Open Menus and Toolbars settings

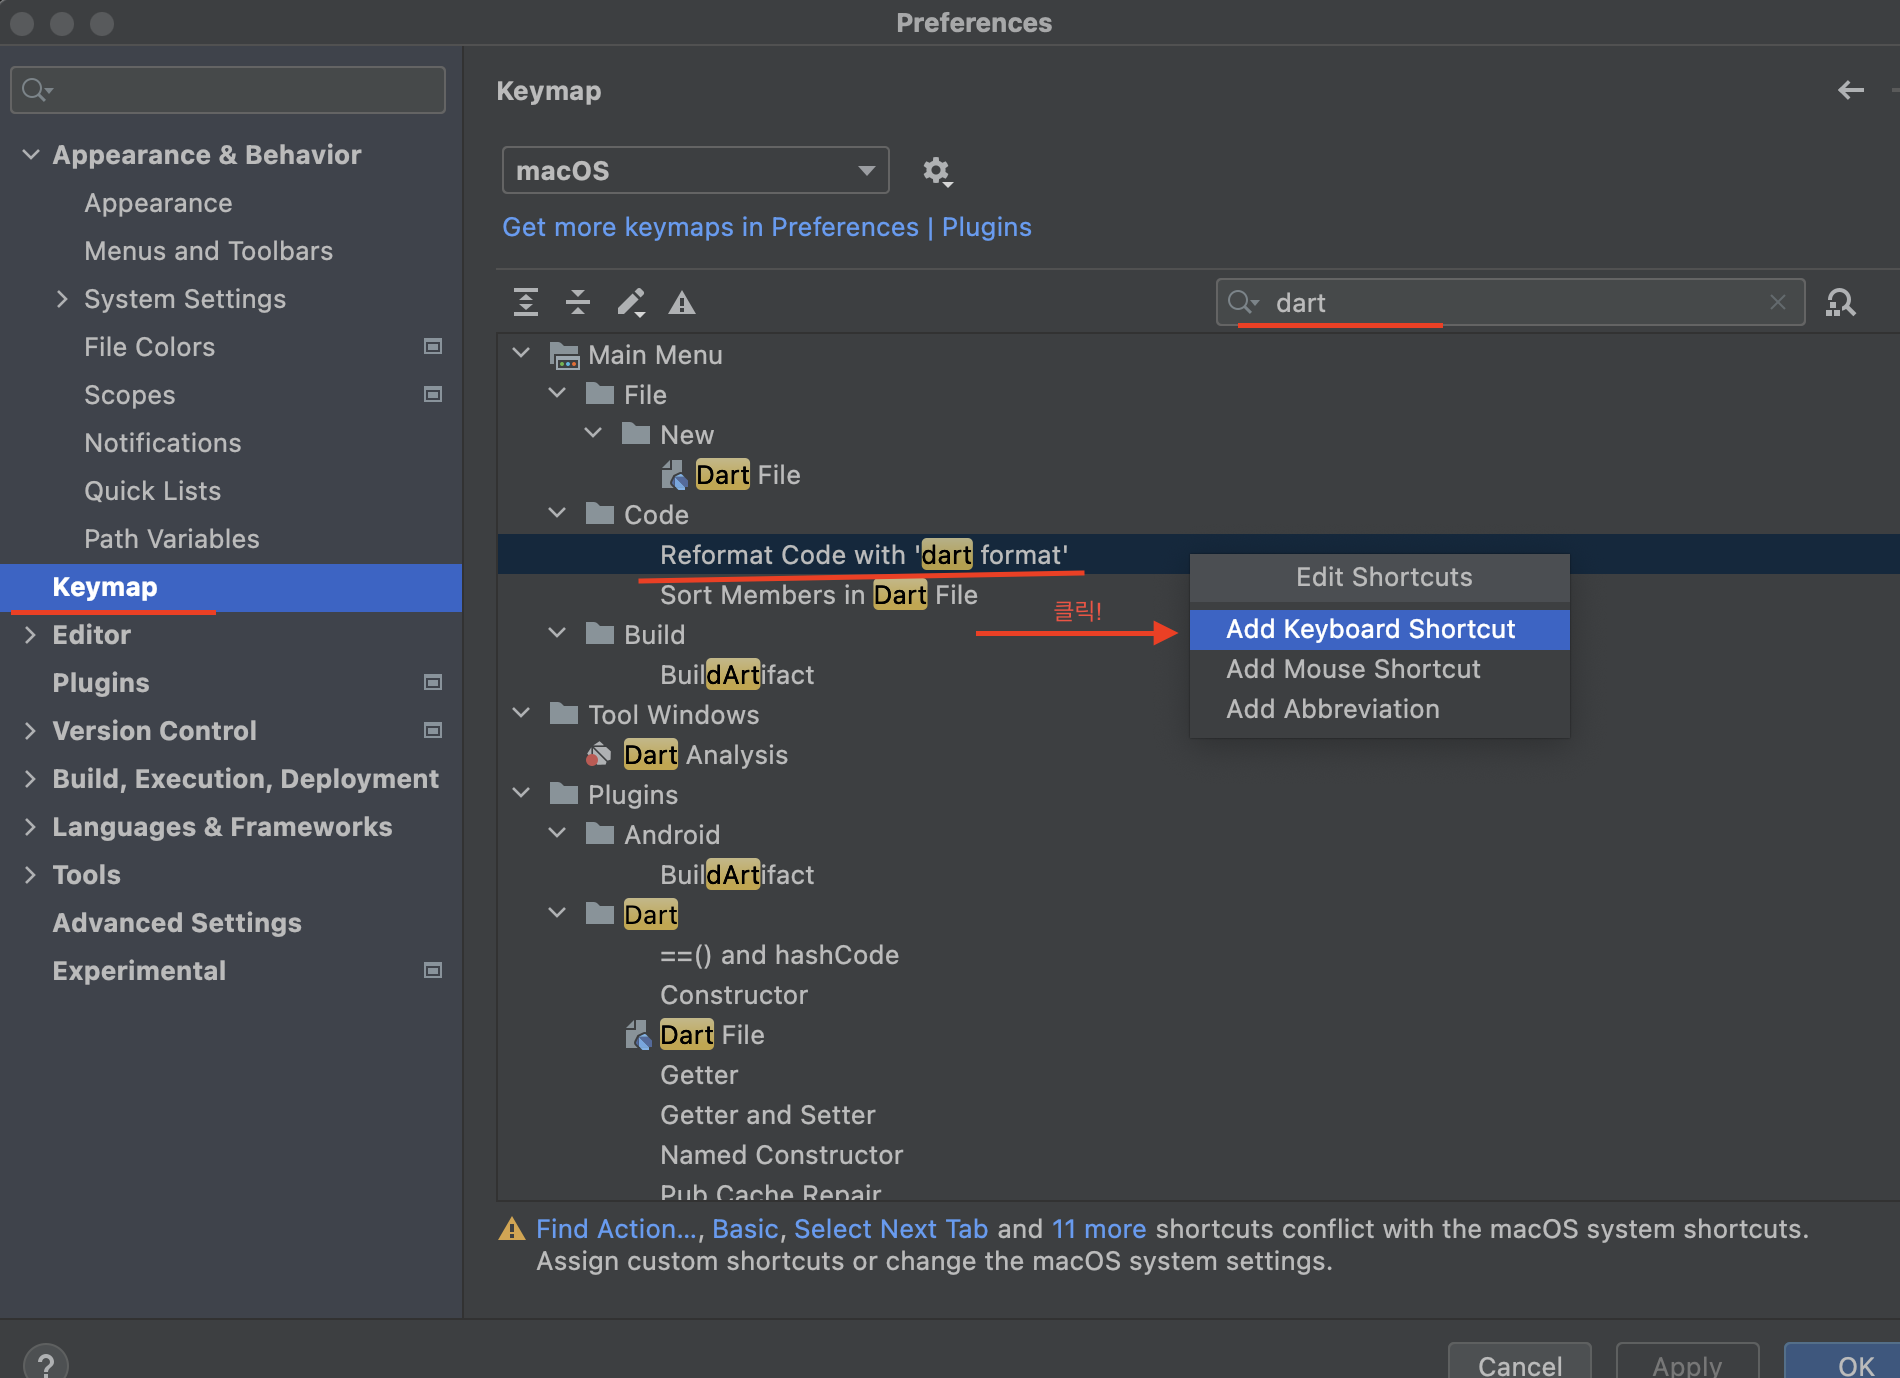coord(208,251)
